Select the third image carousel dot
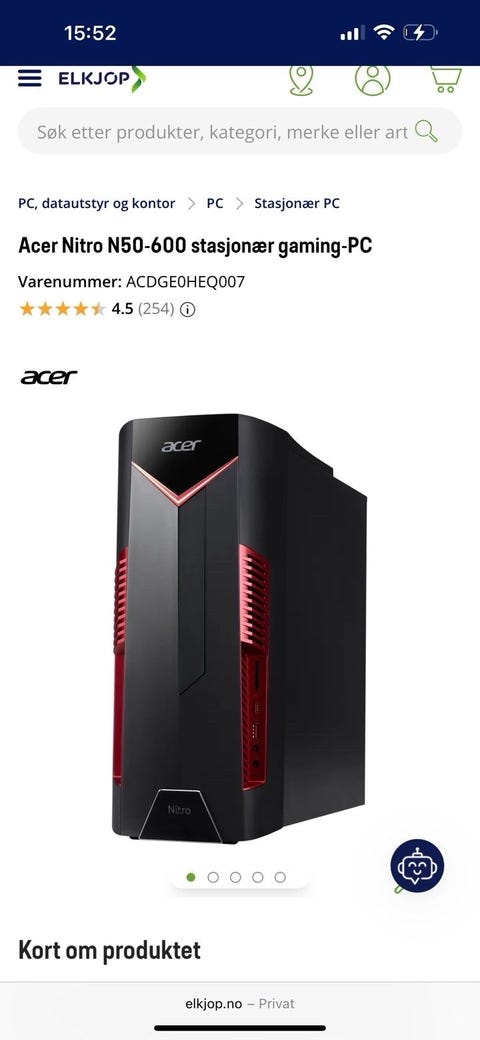The width and height of the screenshot is (480, 1040). point(235,878)
